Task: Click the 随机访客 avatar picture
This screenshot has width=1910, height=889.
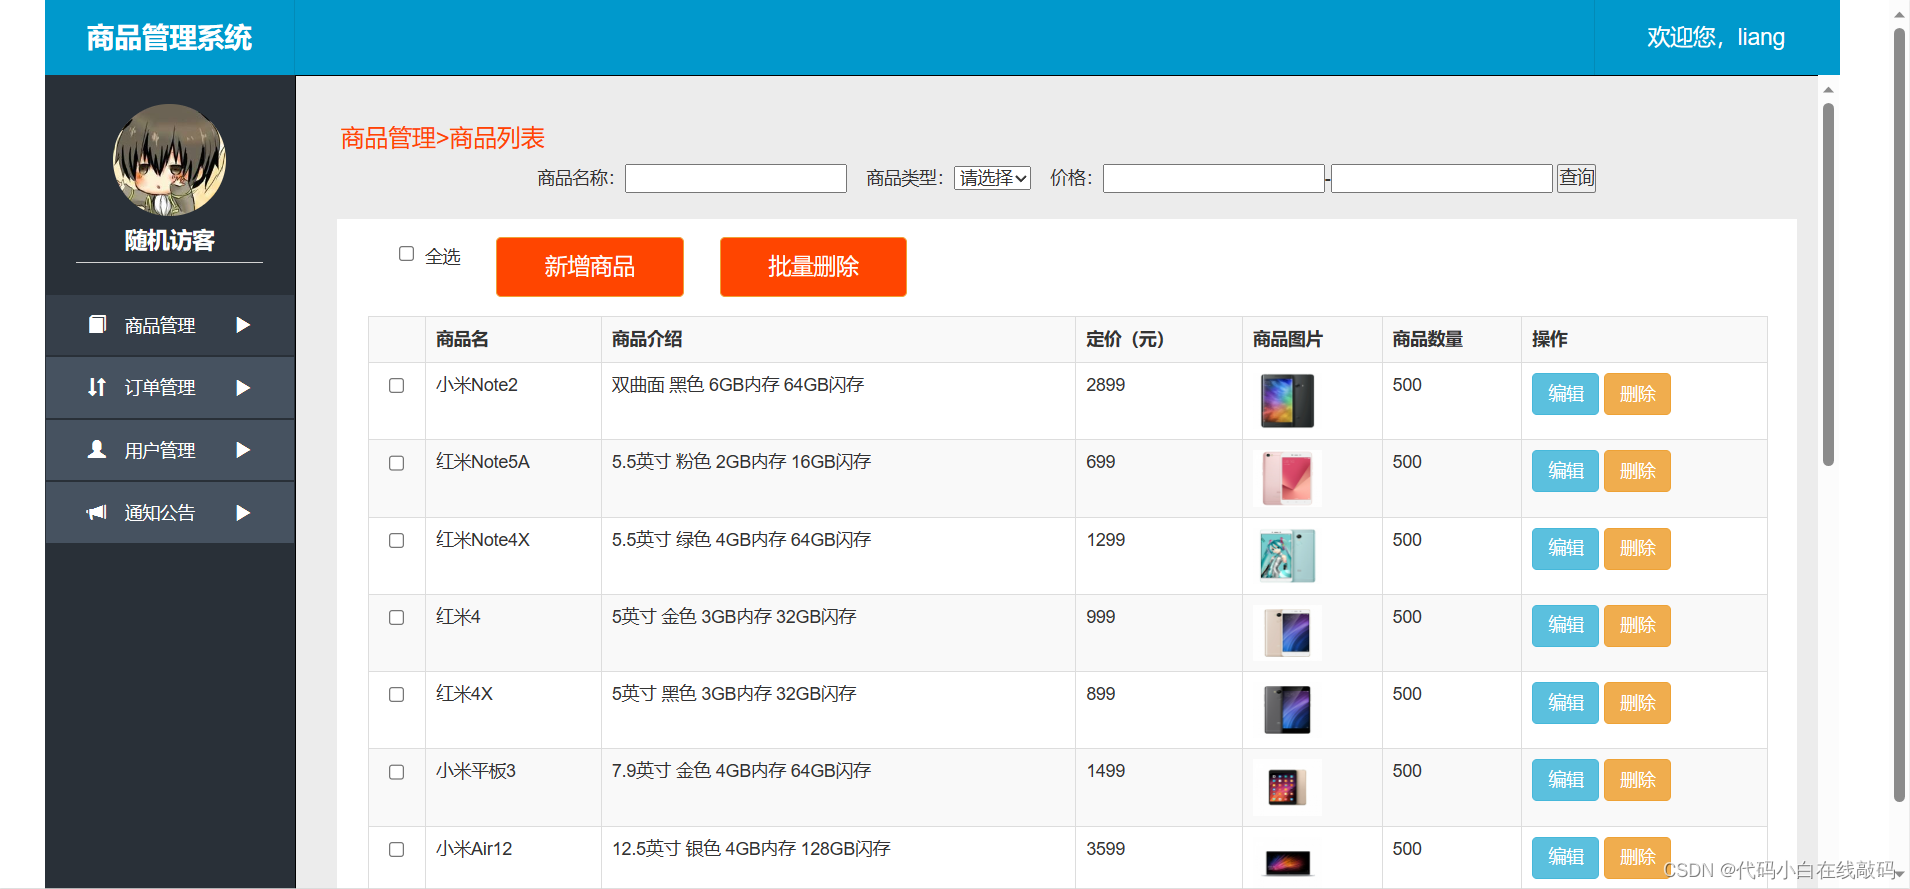Action: coord(169,160)
